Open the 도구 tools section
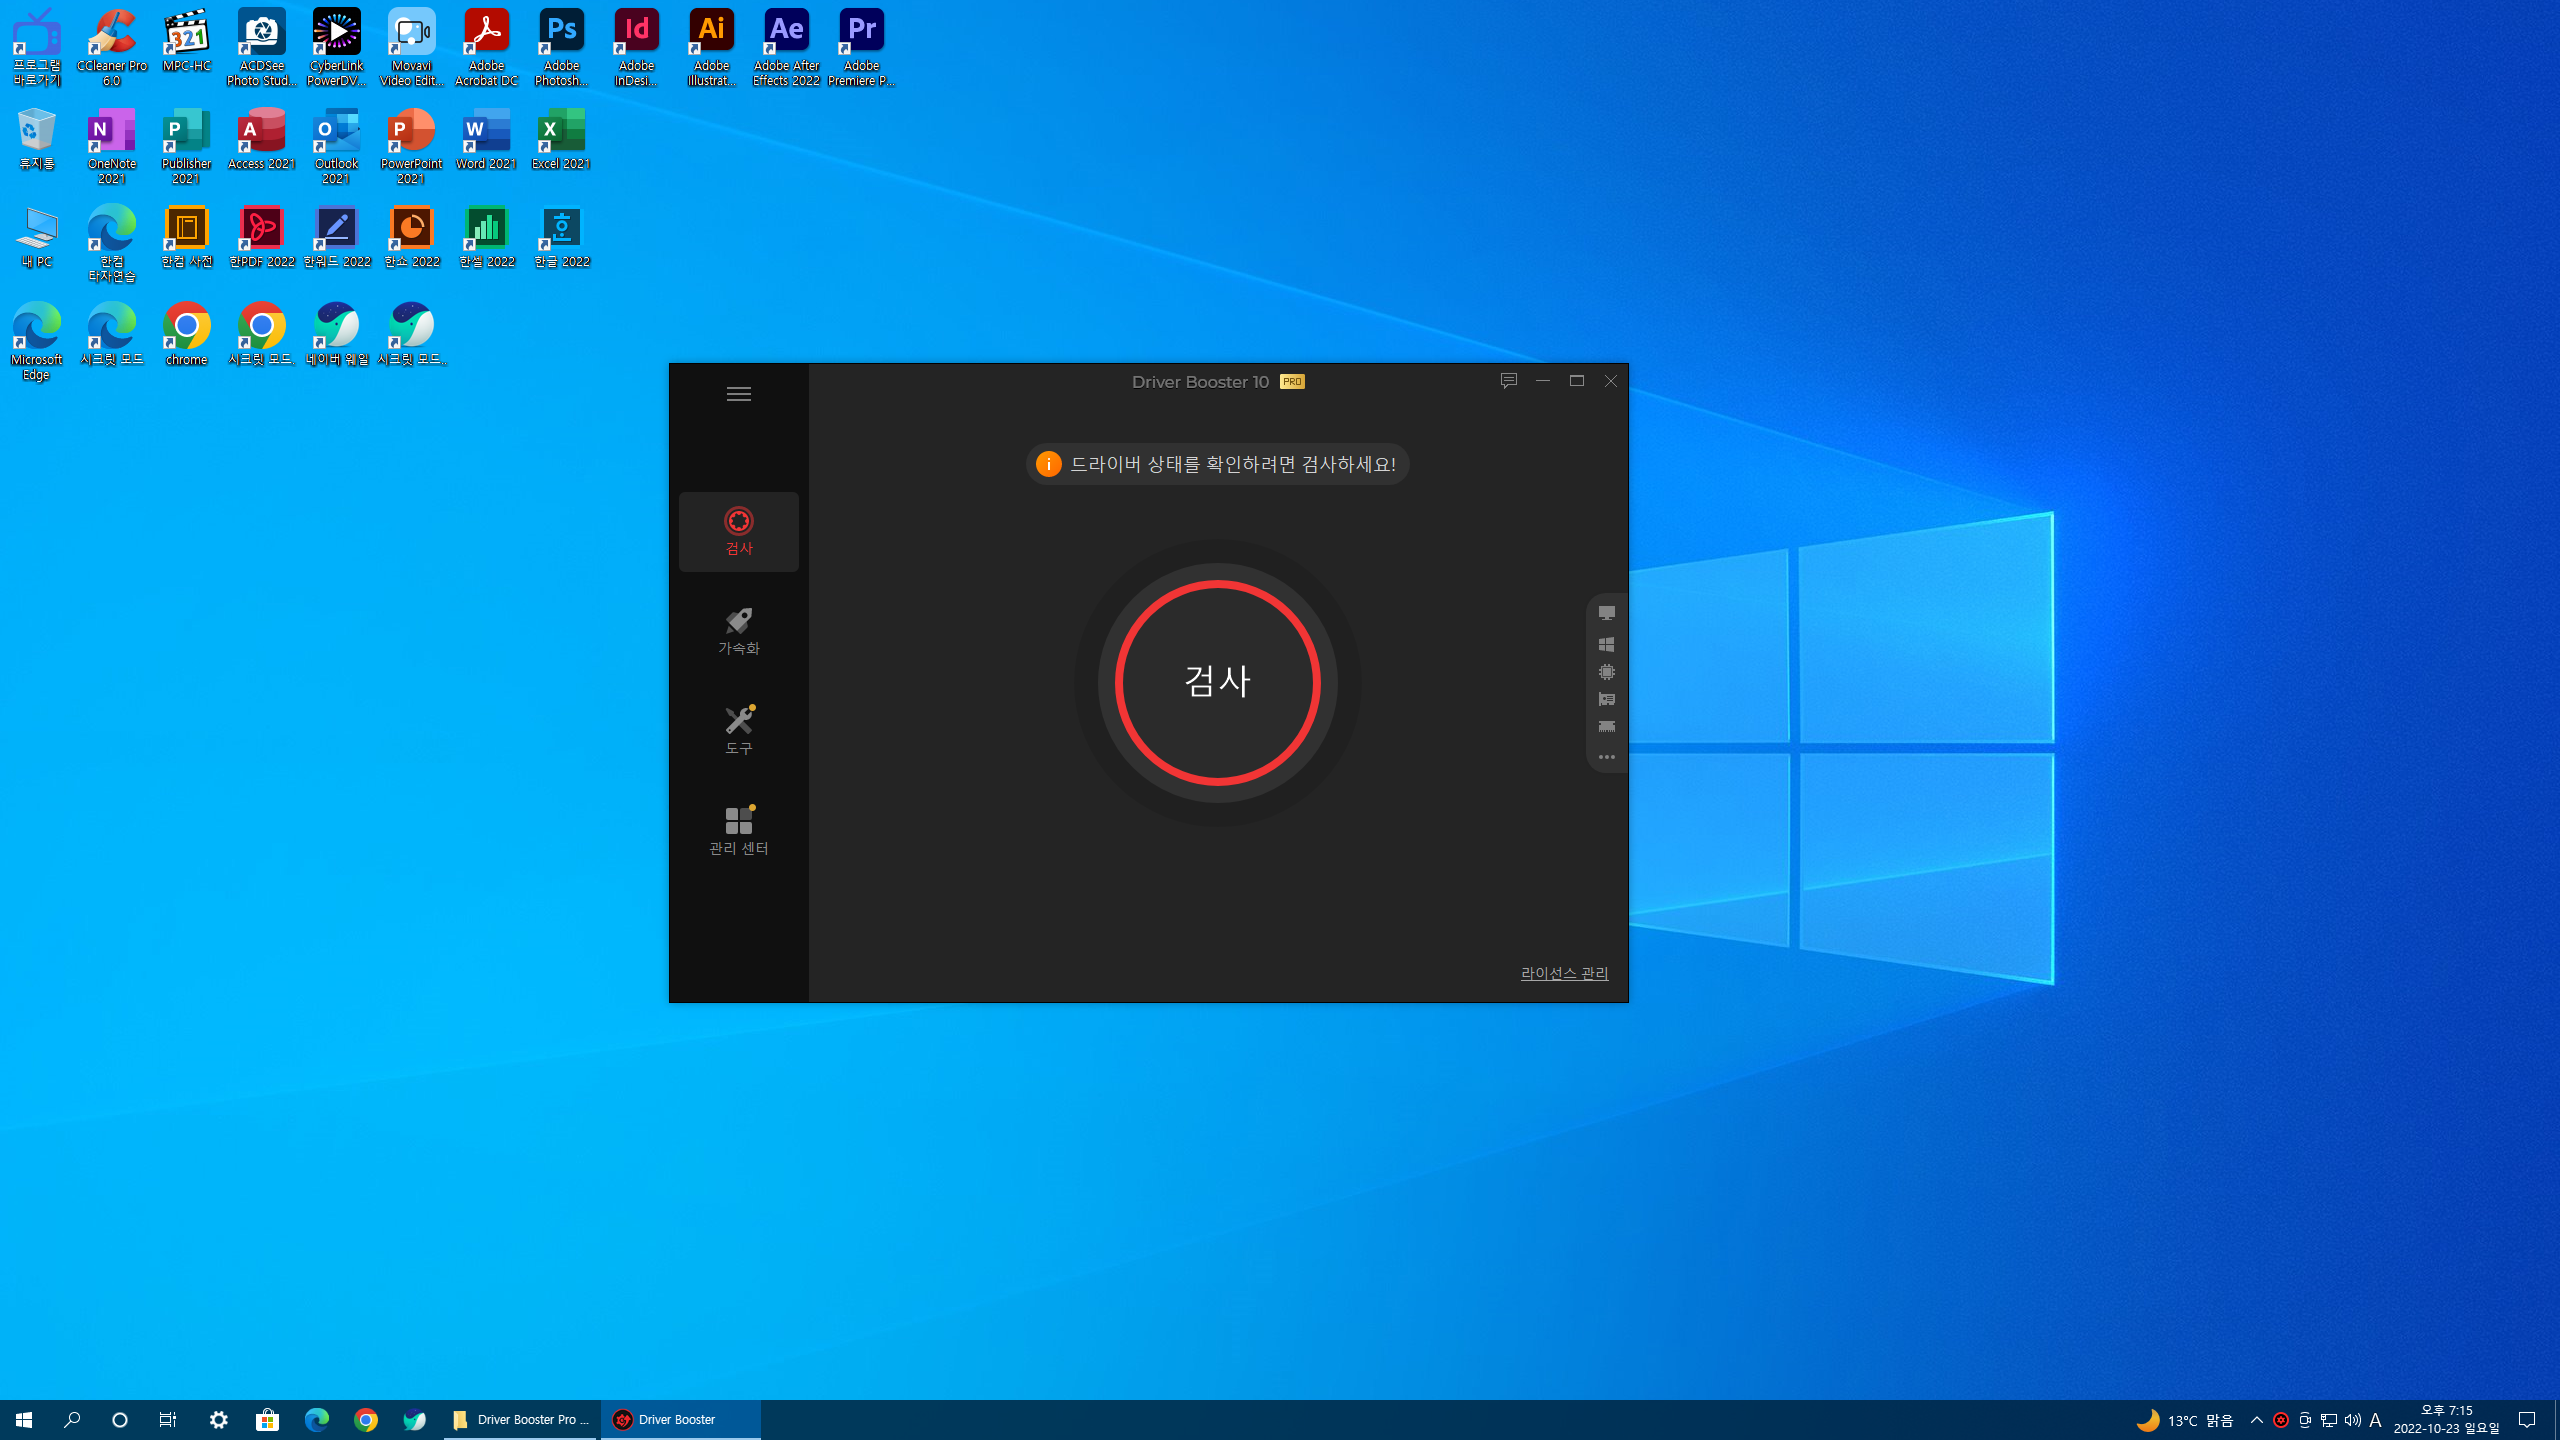 click(738, 730)
